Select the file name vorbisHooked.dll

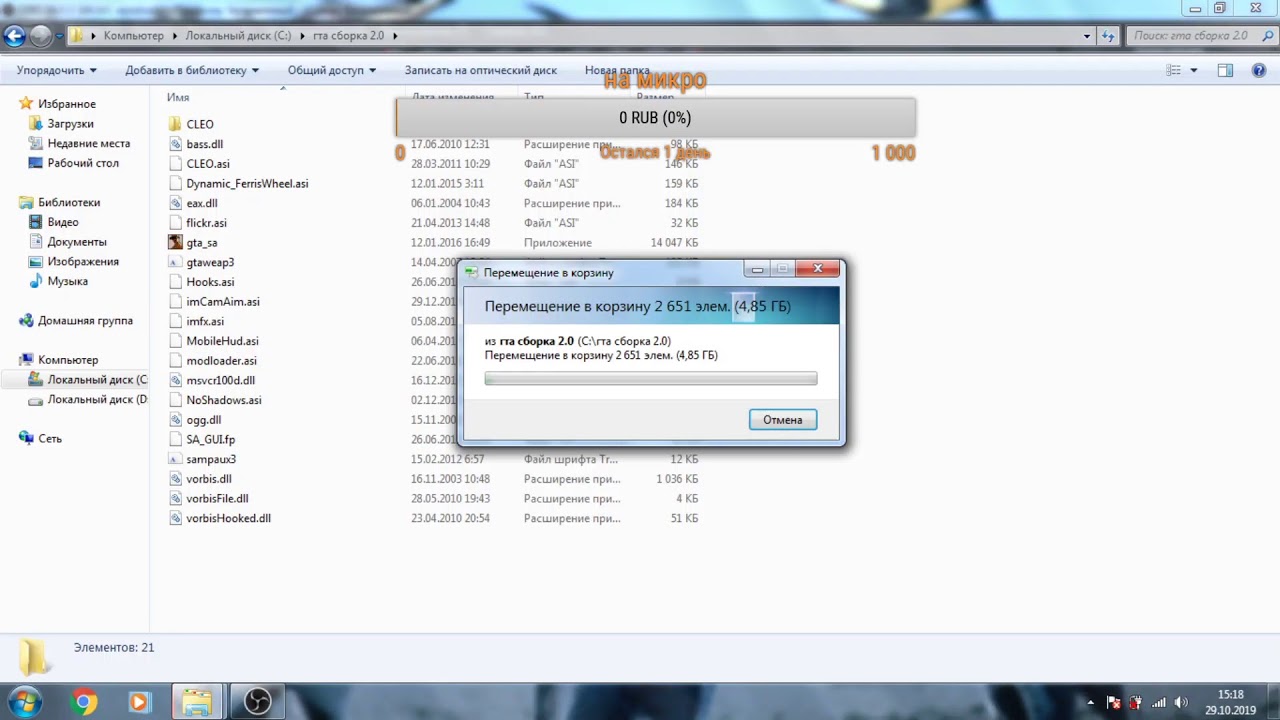(228, 518)
